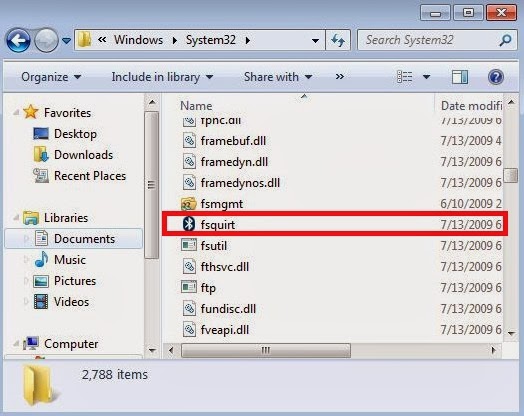Open the address bar history dropdown
Screen dimensions: 524x416
[315, 41]
